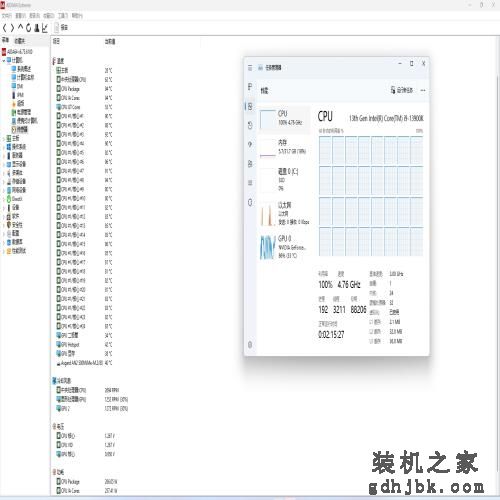Select AIDA64 root item in tree

coord(17,52)
